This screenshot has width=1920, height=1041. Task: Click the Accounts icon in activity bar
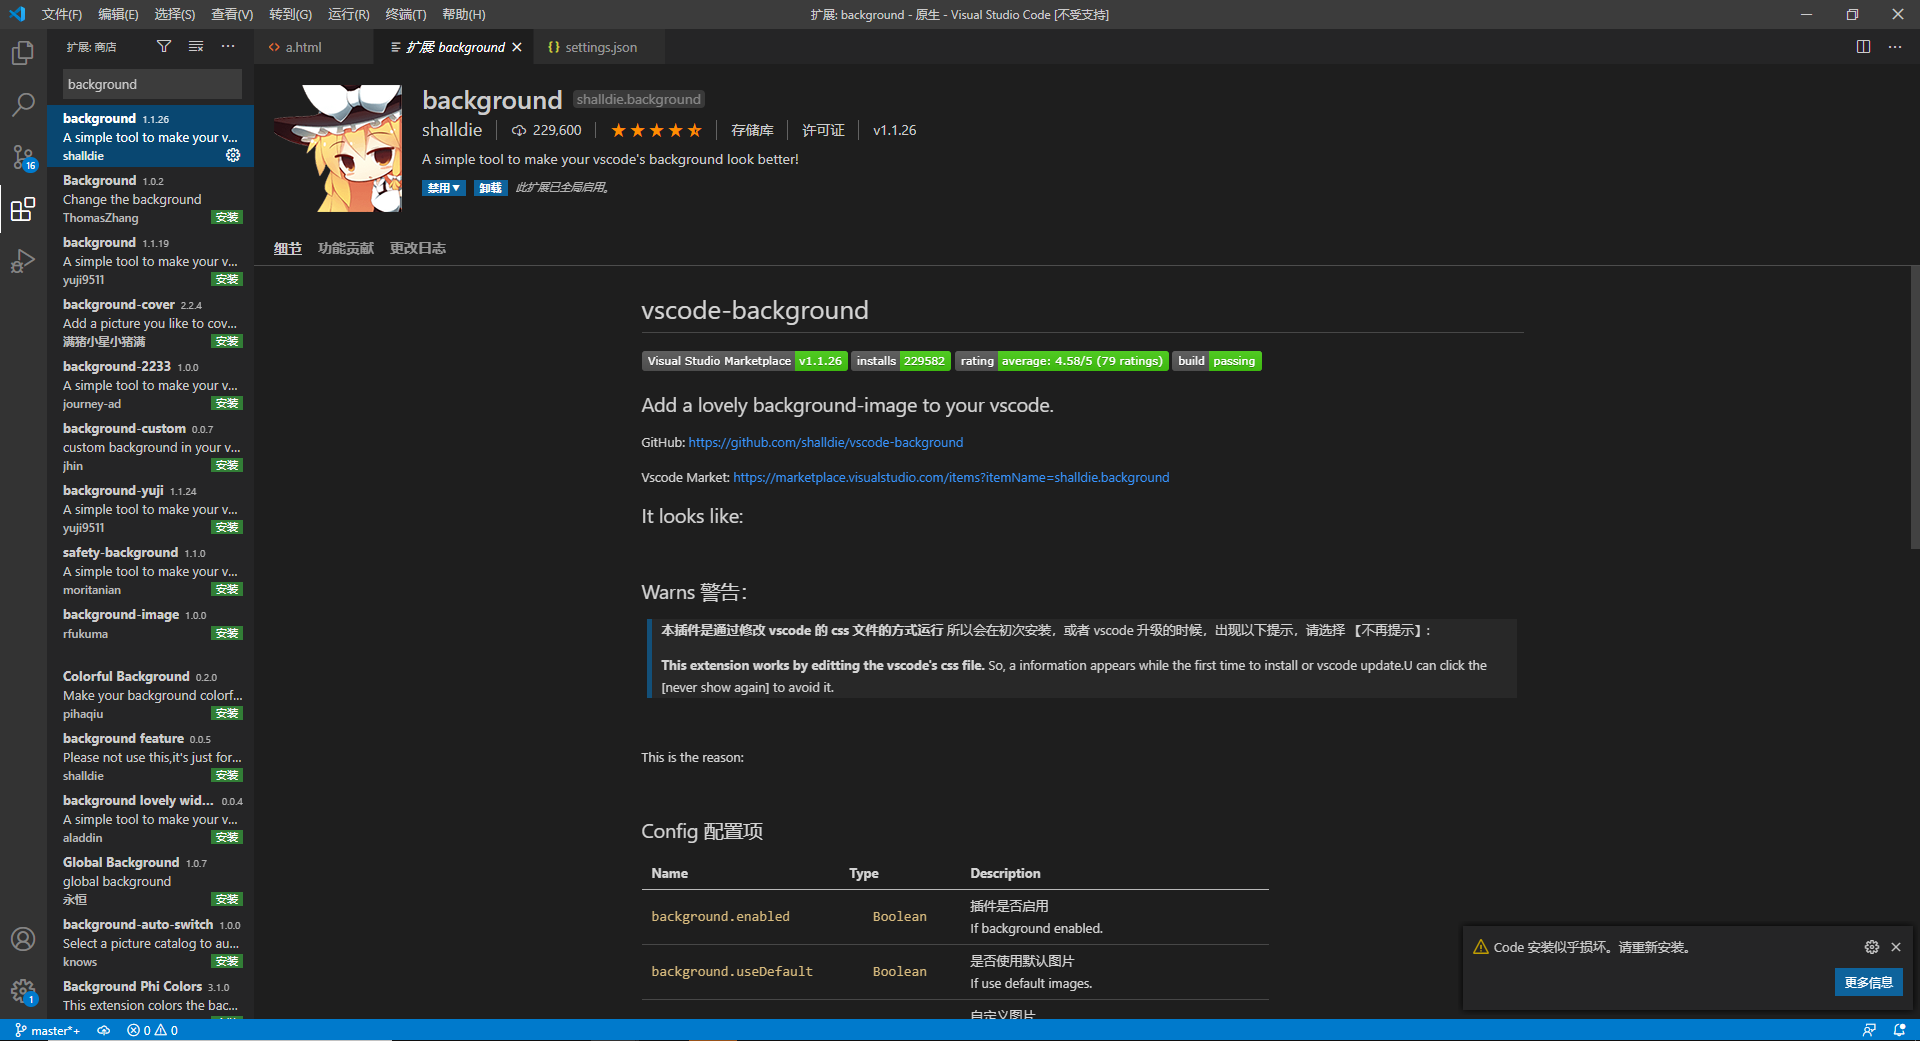point(22,939)
